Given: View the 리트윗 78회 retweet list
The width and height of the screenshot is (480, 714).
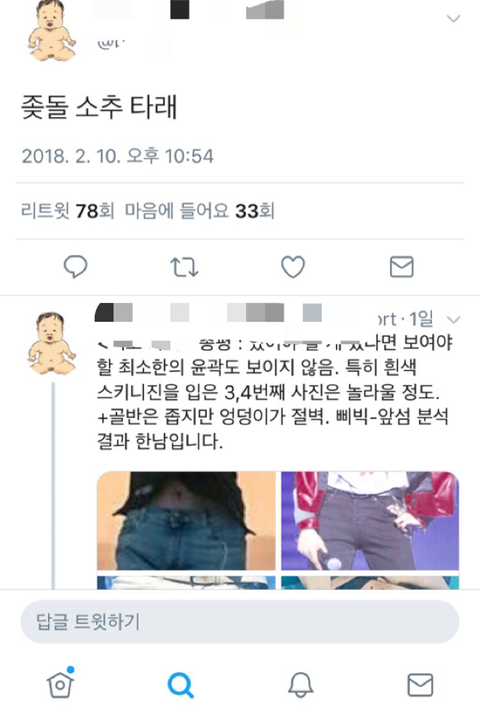Looking at the screenshot, I should coord(67,211).
